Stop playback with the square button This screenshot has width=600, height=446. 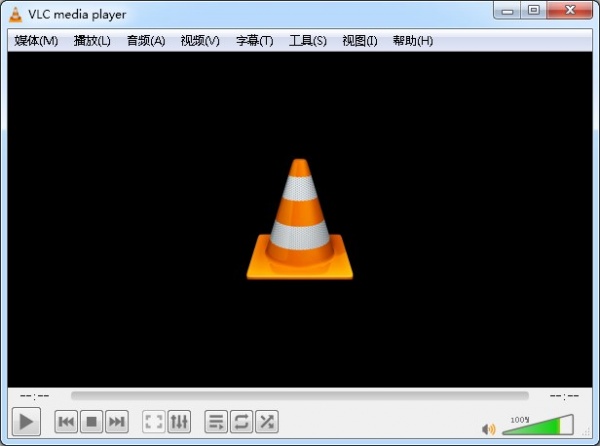click(x=91, y=422)
